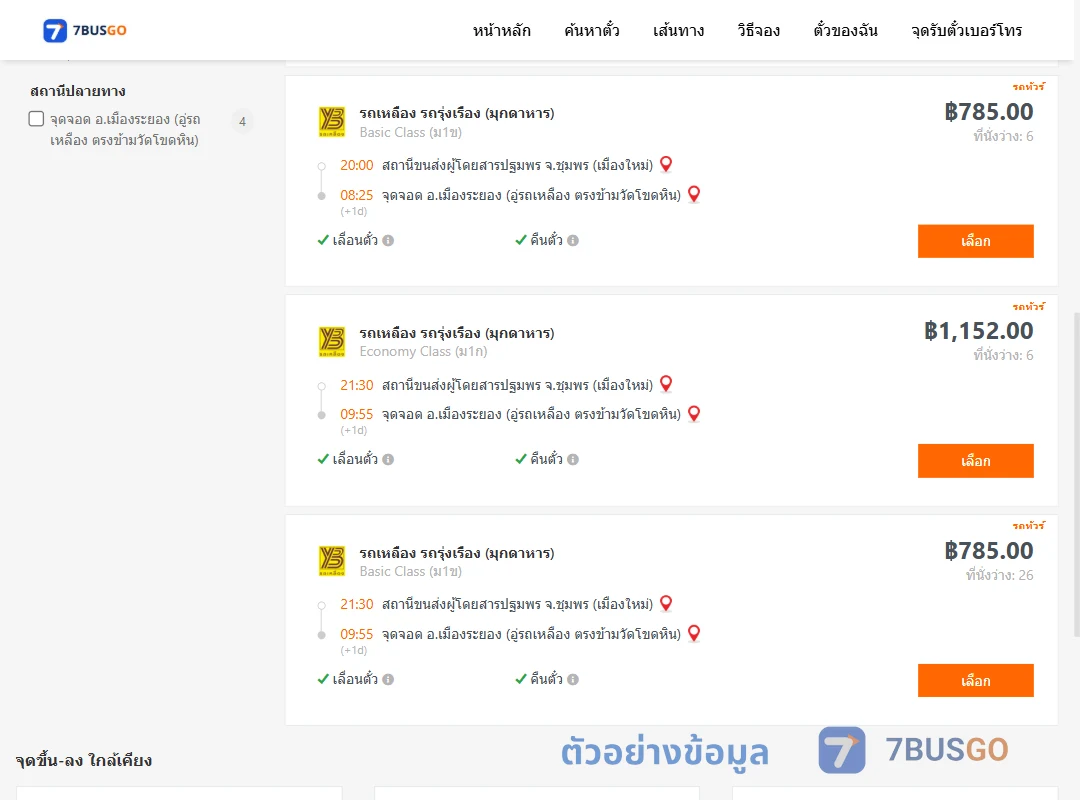Viewport: 1080px width, 800px height.
Task: Show คืนตั๋ว info icon on 20:00 trip
Action: pos(573,240)
